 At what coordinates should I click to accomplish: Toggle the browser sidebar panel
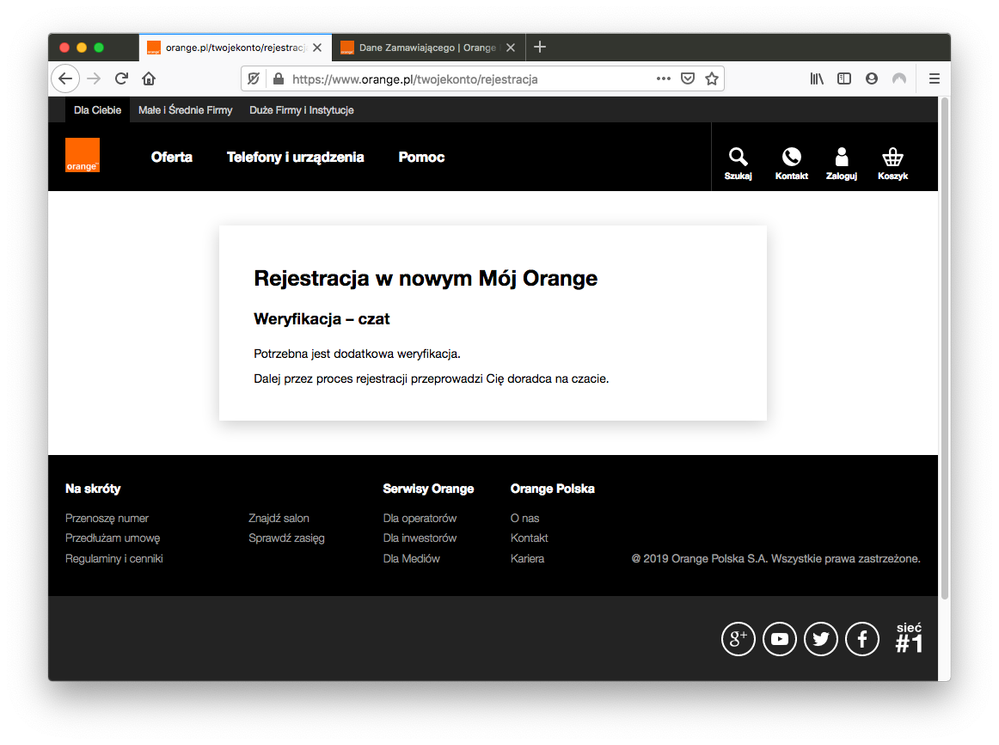(x=844, y=78)
